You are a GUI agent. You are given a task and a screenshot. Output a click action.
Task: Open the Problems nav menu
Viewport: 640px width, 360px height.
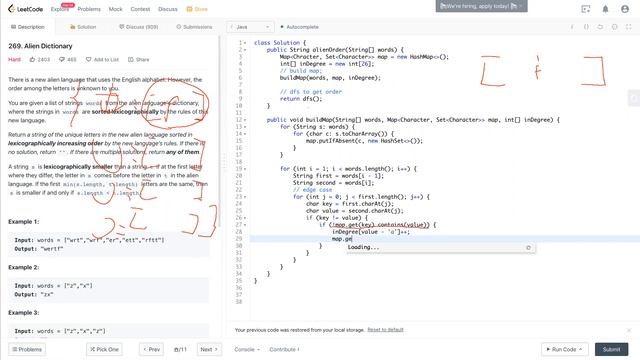[89, 9]
